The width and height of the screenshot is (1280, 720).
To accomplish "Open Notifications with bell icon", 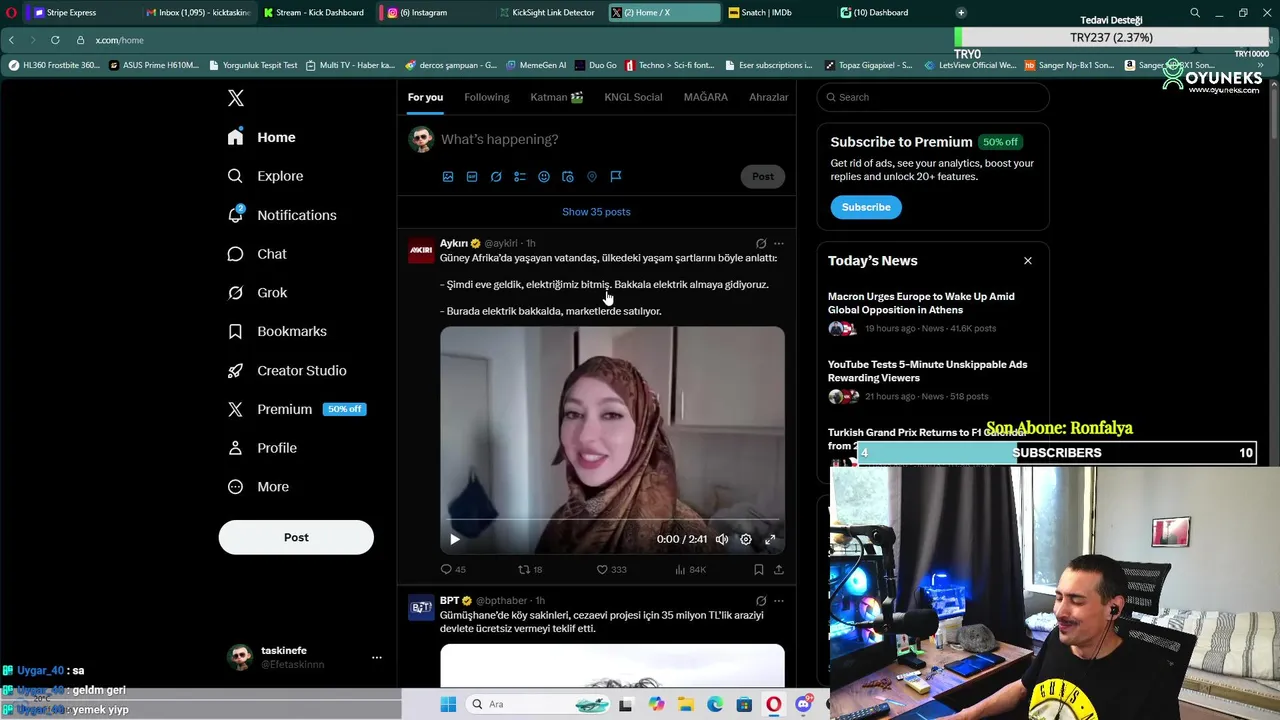I will [281, 215].
